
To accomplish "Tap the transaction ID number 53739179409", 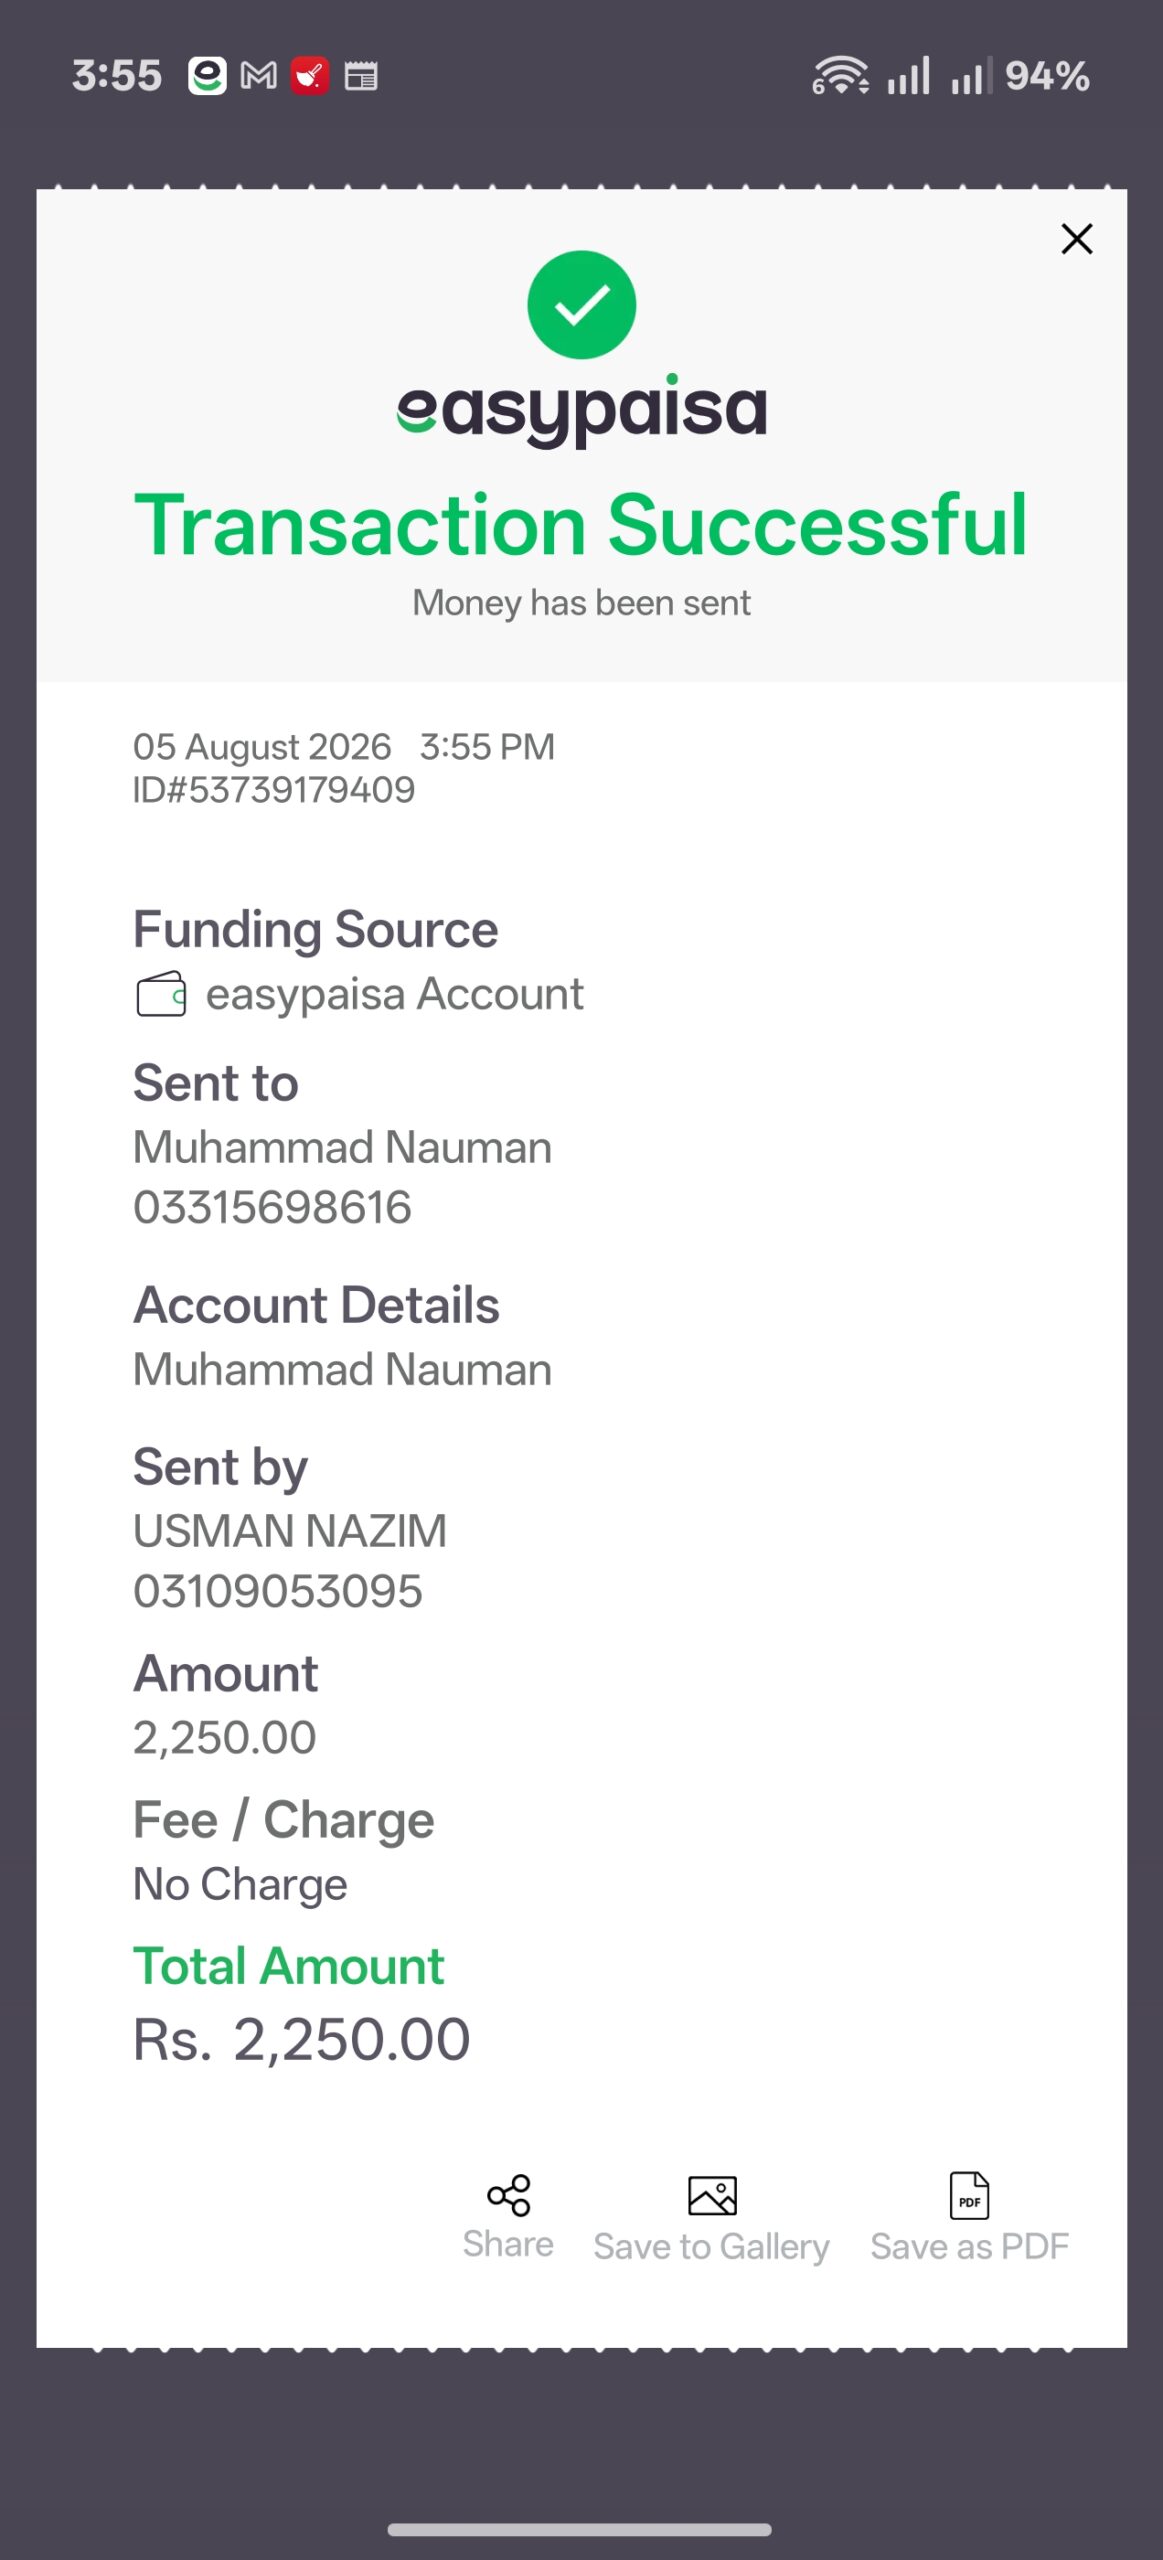I will pyautogui.click(x=301, y=790).
